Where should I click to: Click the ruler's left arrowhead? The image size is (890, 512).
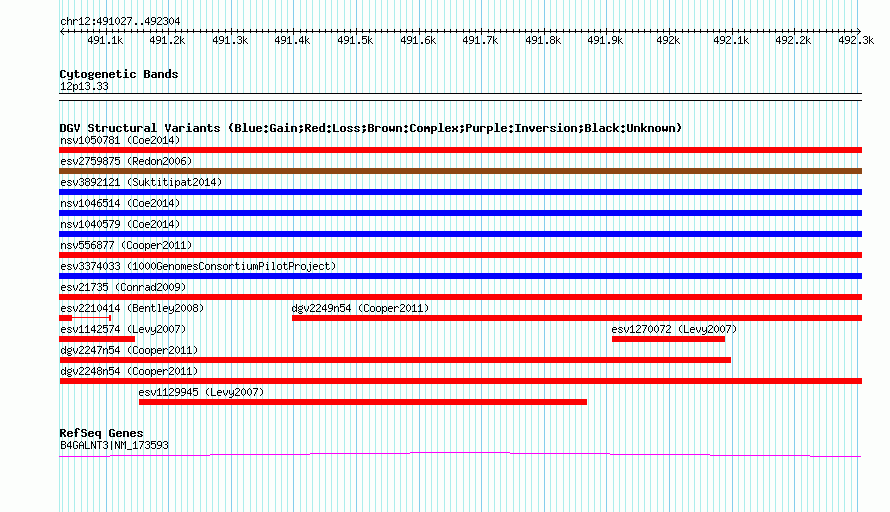[62, 31]
